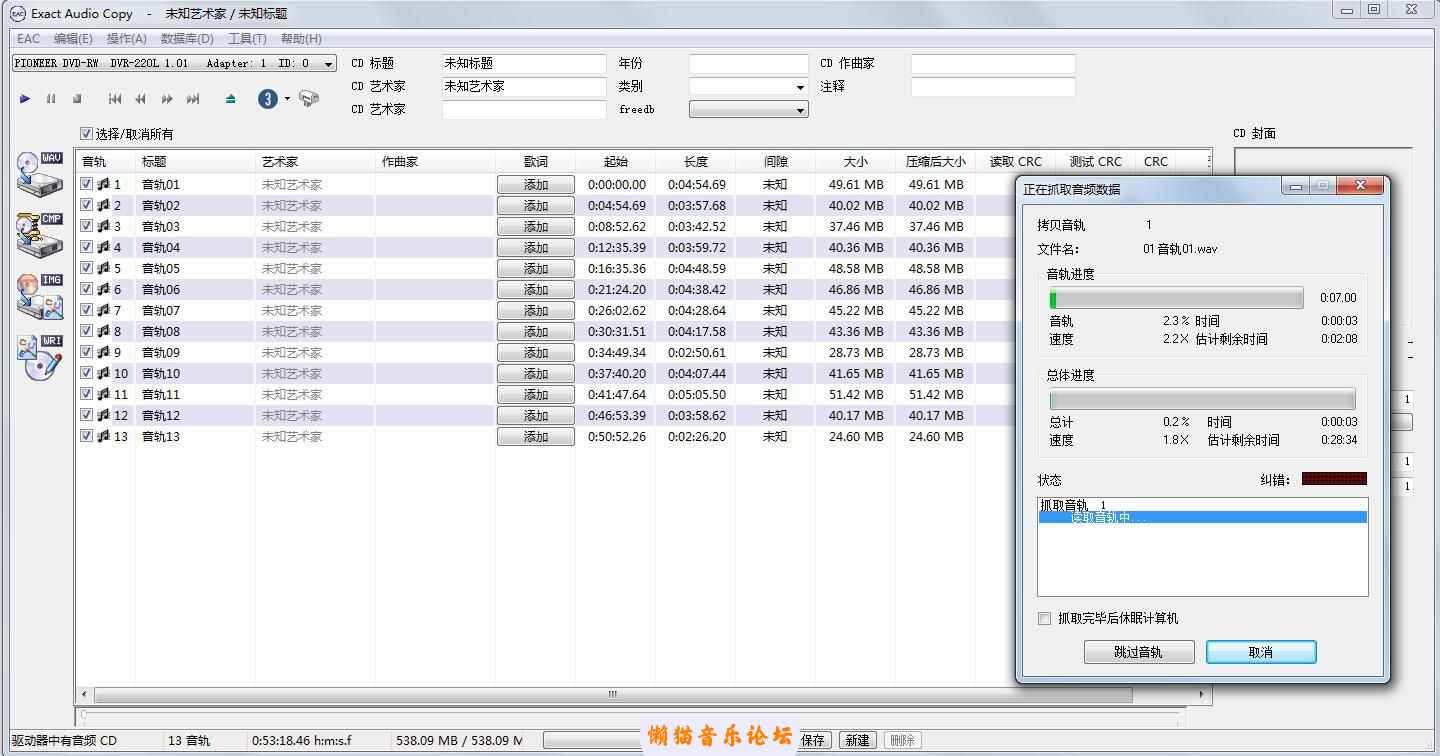Click the track progress bar 音轨进度
Image resolution: width=1440 pixels, height=756 pixels.
[1176, 298]
